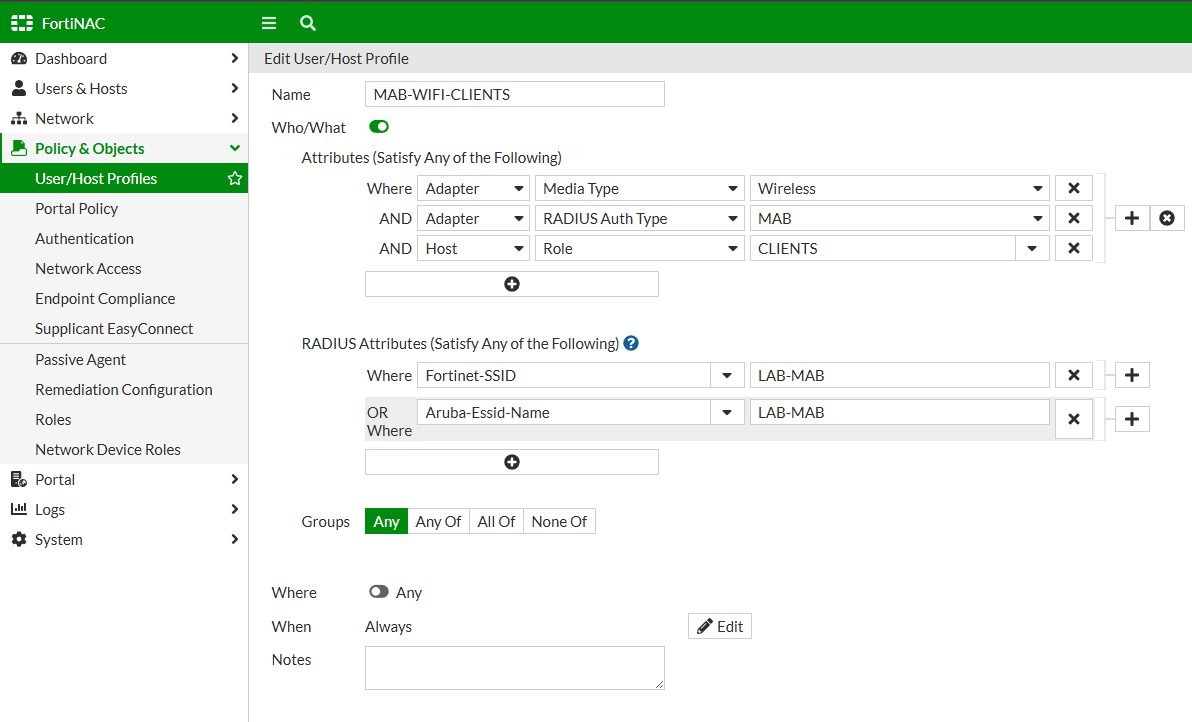
Task: Remove the RADIUS Auth Type MAB row
Action: (x=1073, y=219)
